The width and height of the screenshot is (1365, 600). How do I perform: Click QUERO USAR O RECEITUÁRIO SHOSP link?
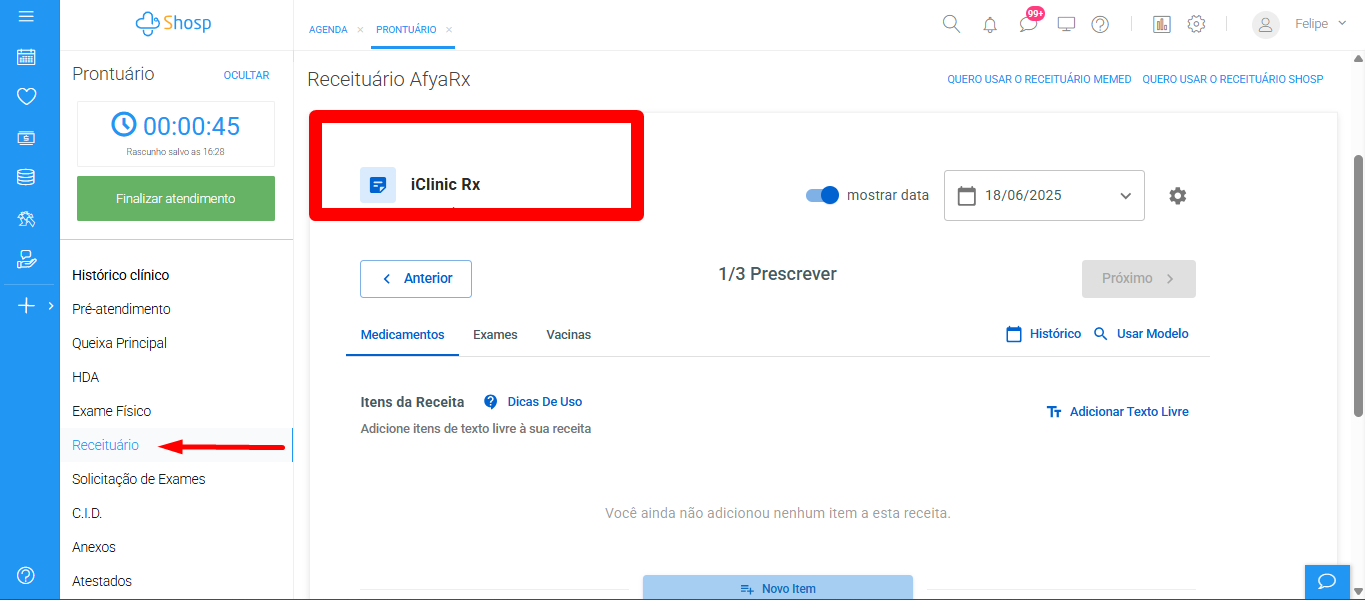(1233, 79)
